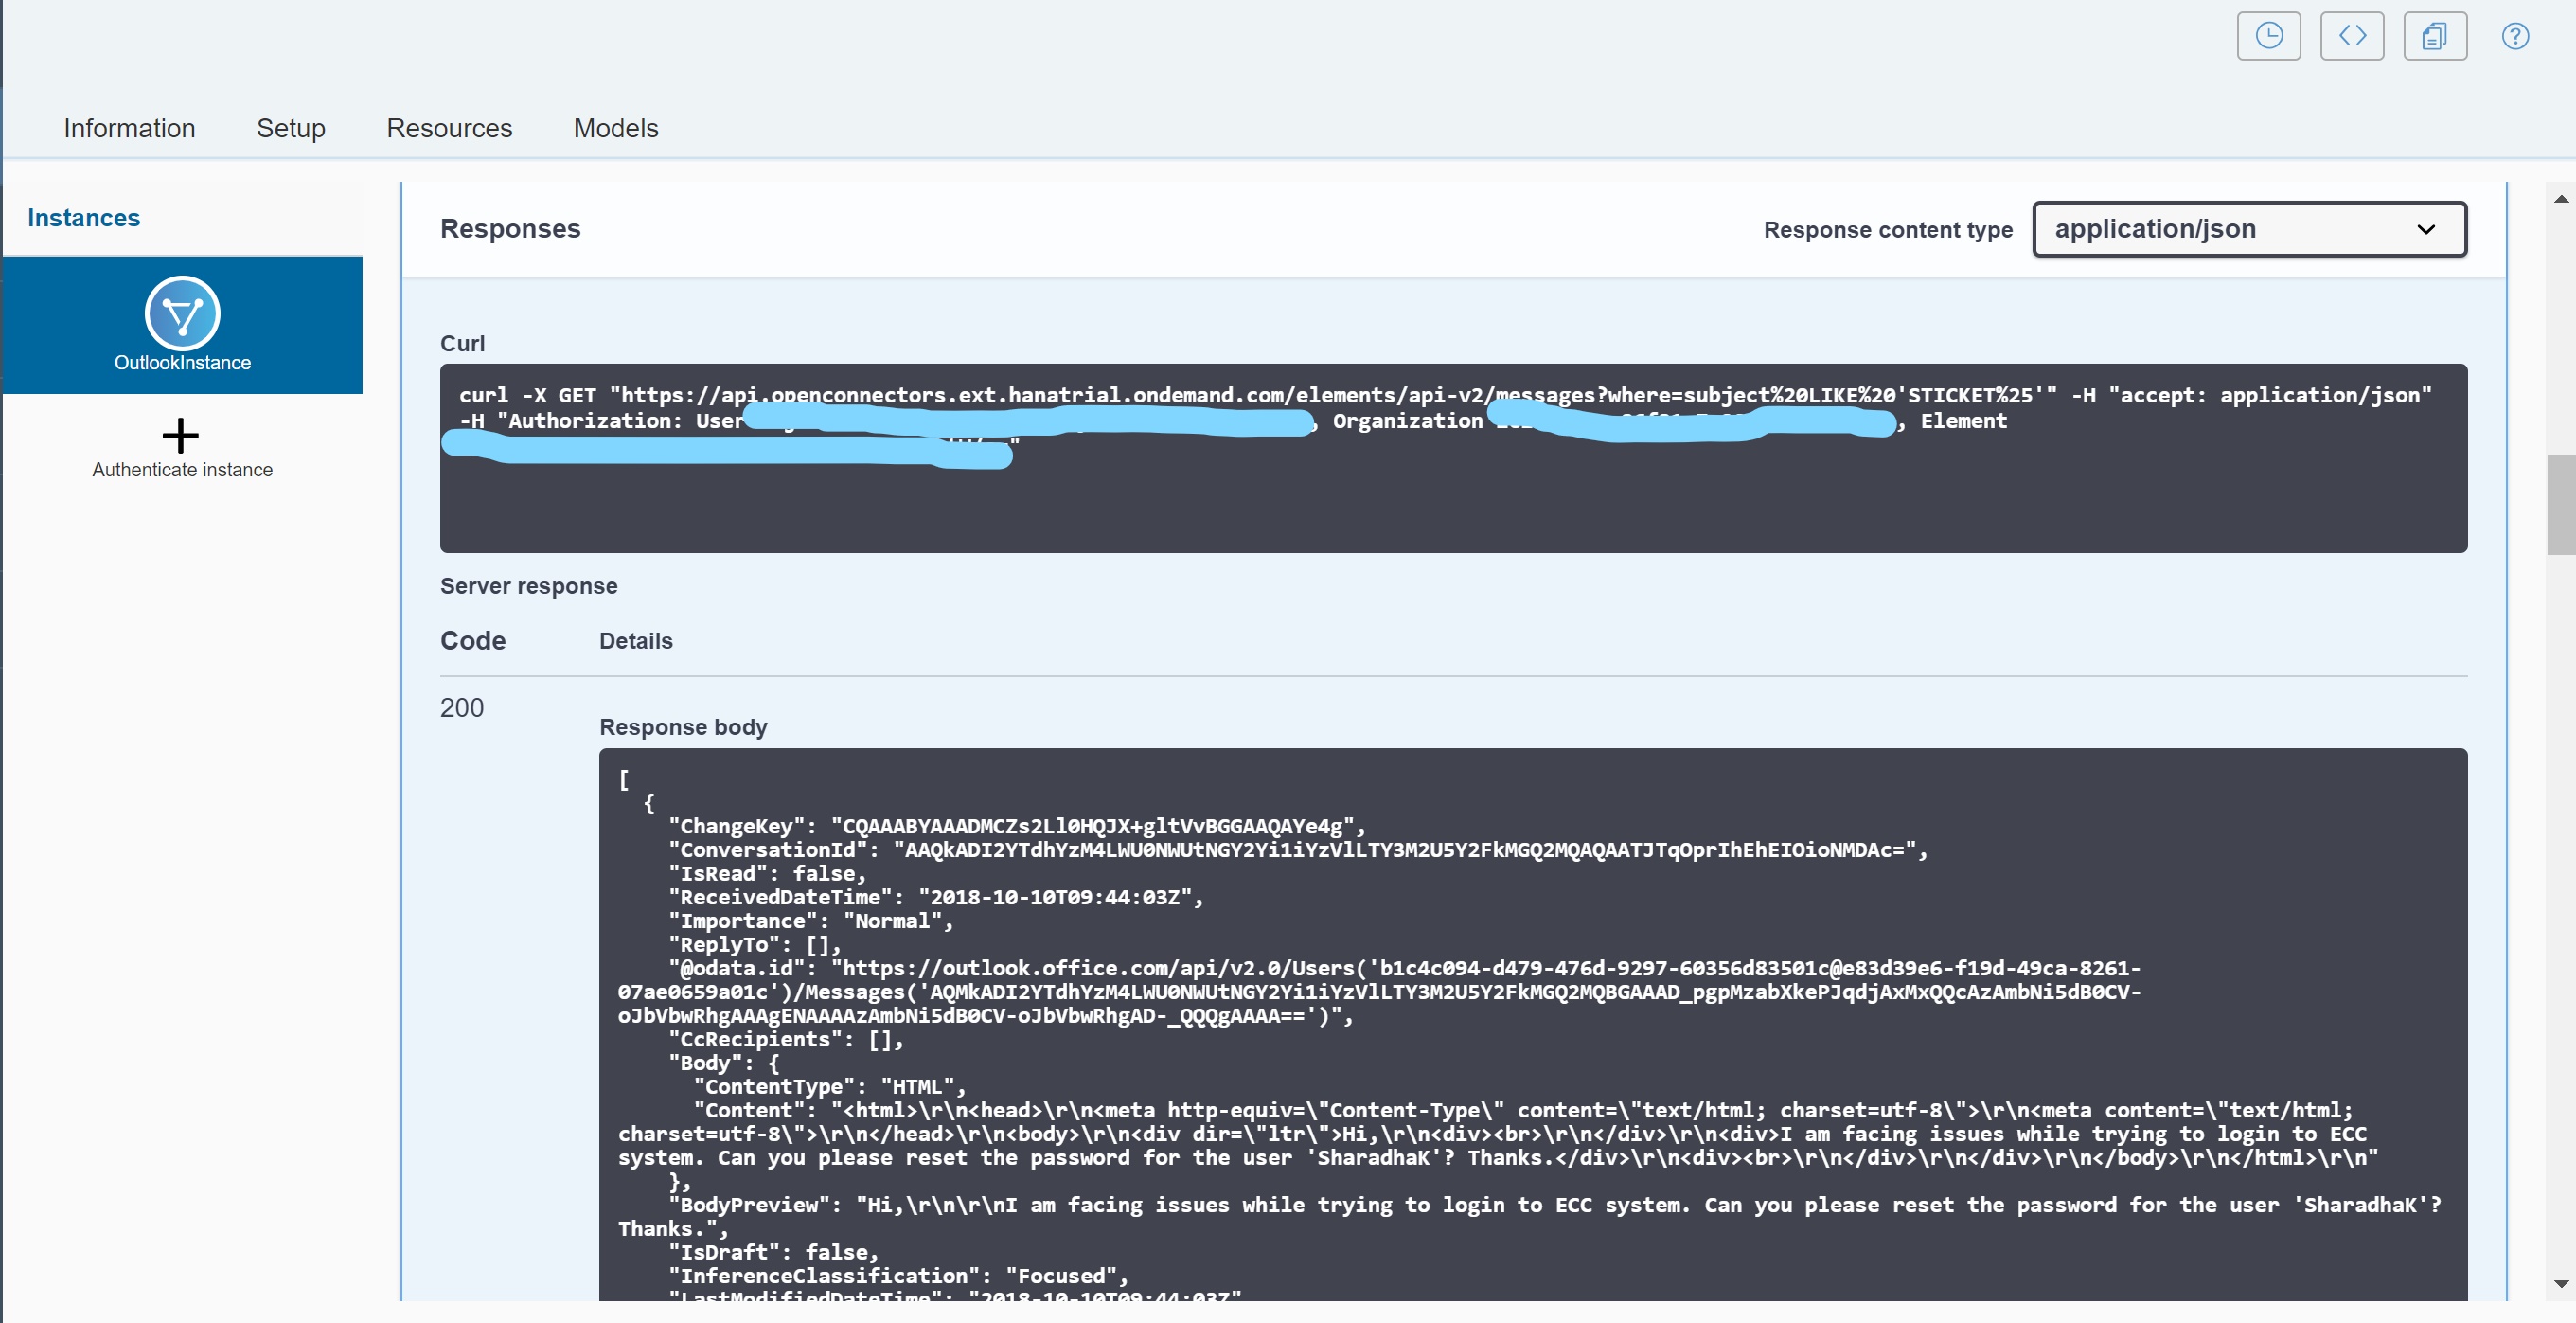Select the Models tab
Screen dimensions: 2576x1323
pyautogui.click(x=615, y=128)
